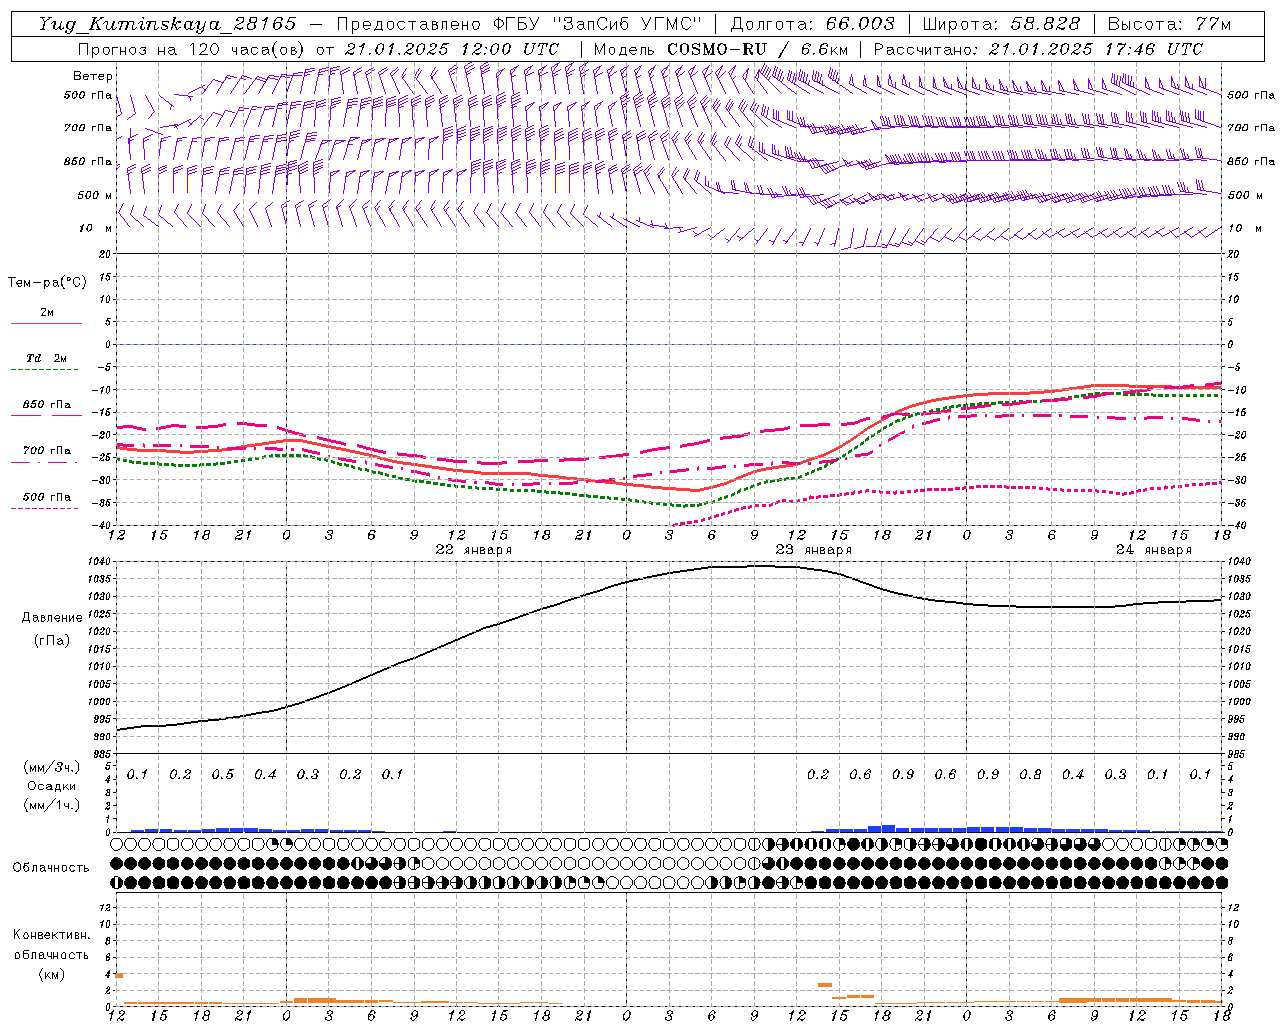Click the "500 гПа" temperature legend entry
This screenshot has width=1280, height=1024.
[47, 497]
